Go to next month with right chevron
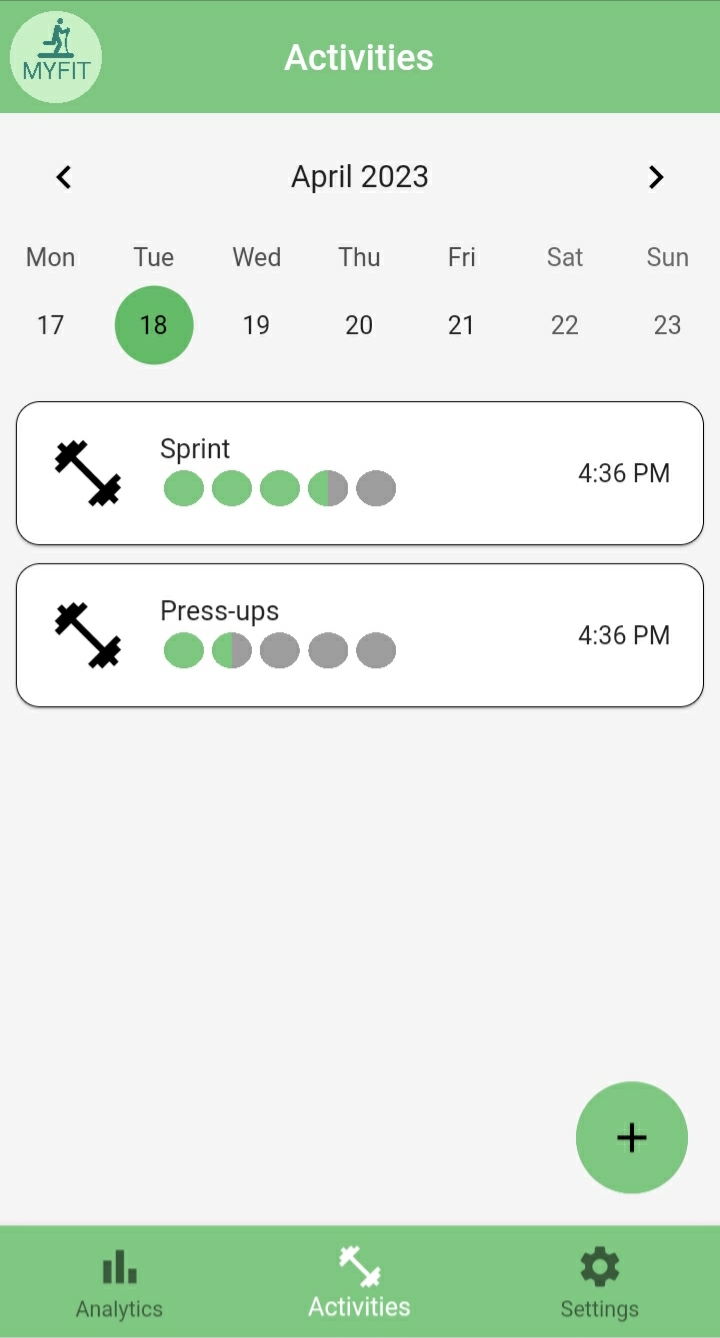720x1338 pixels. pos(656,177)
